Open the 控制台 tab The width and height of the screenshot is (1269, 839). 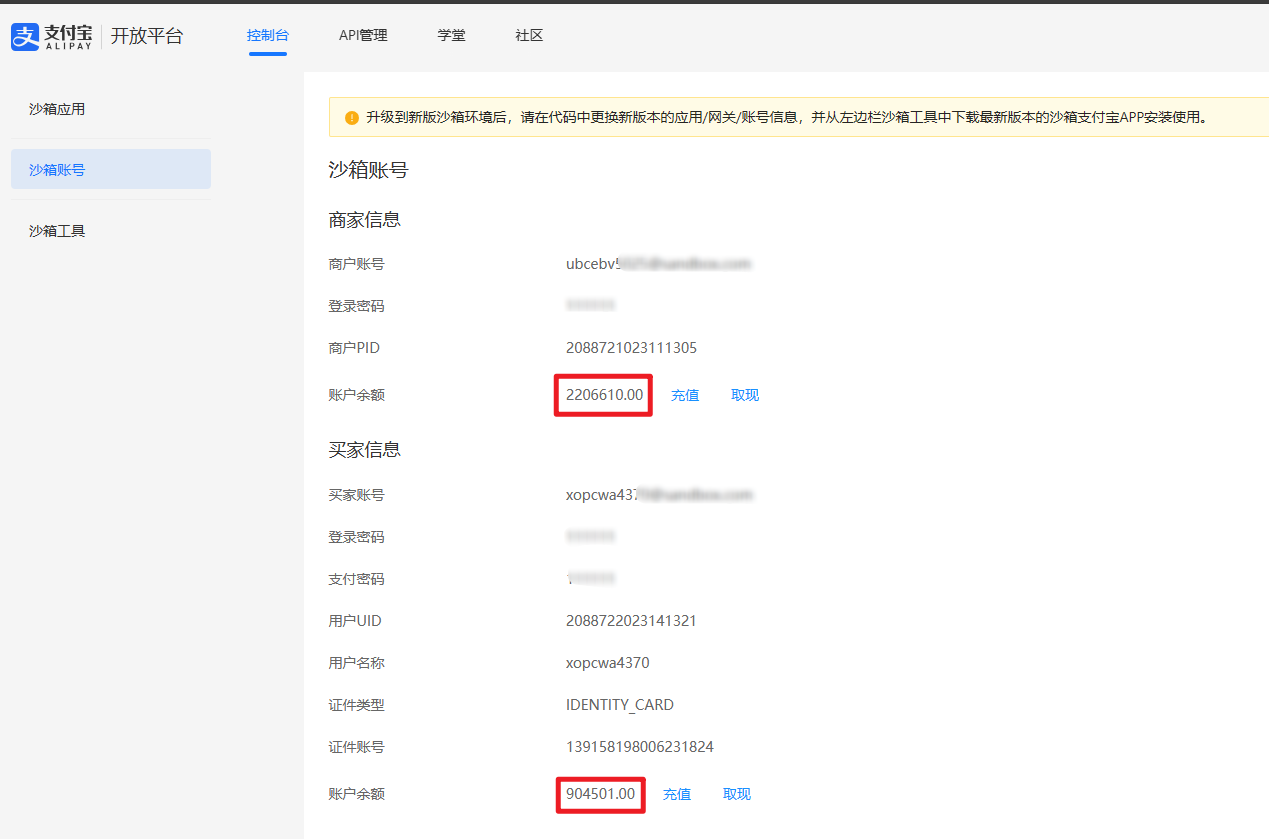click(268, 35)
